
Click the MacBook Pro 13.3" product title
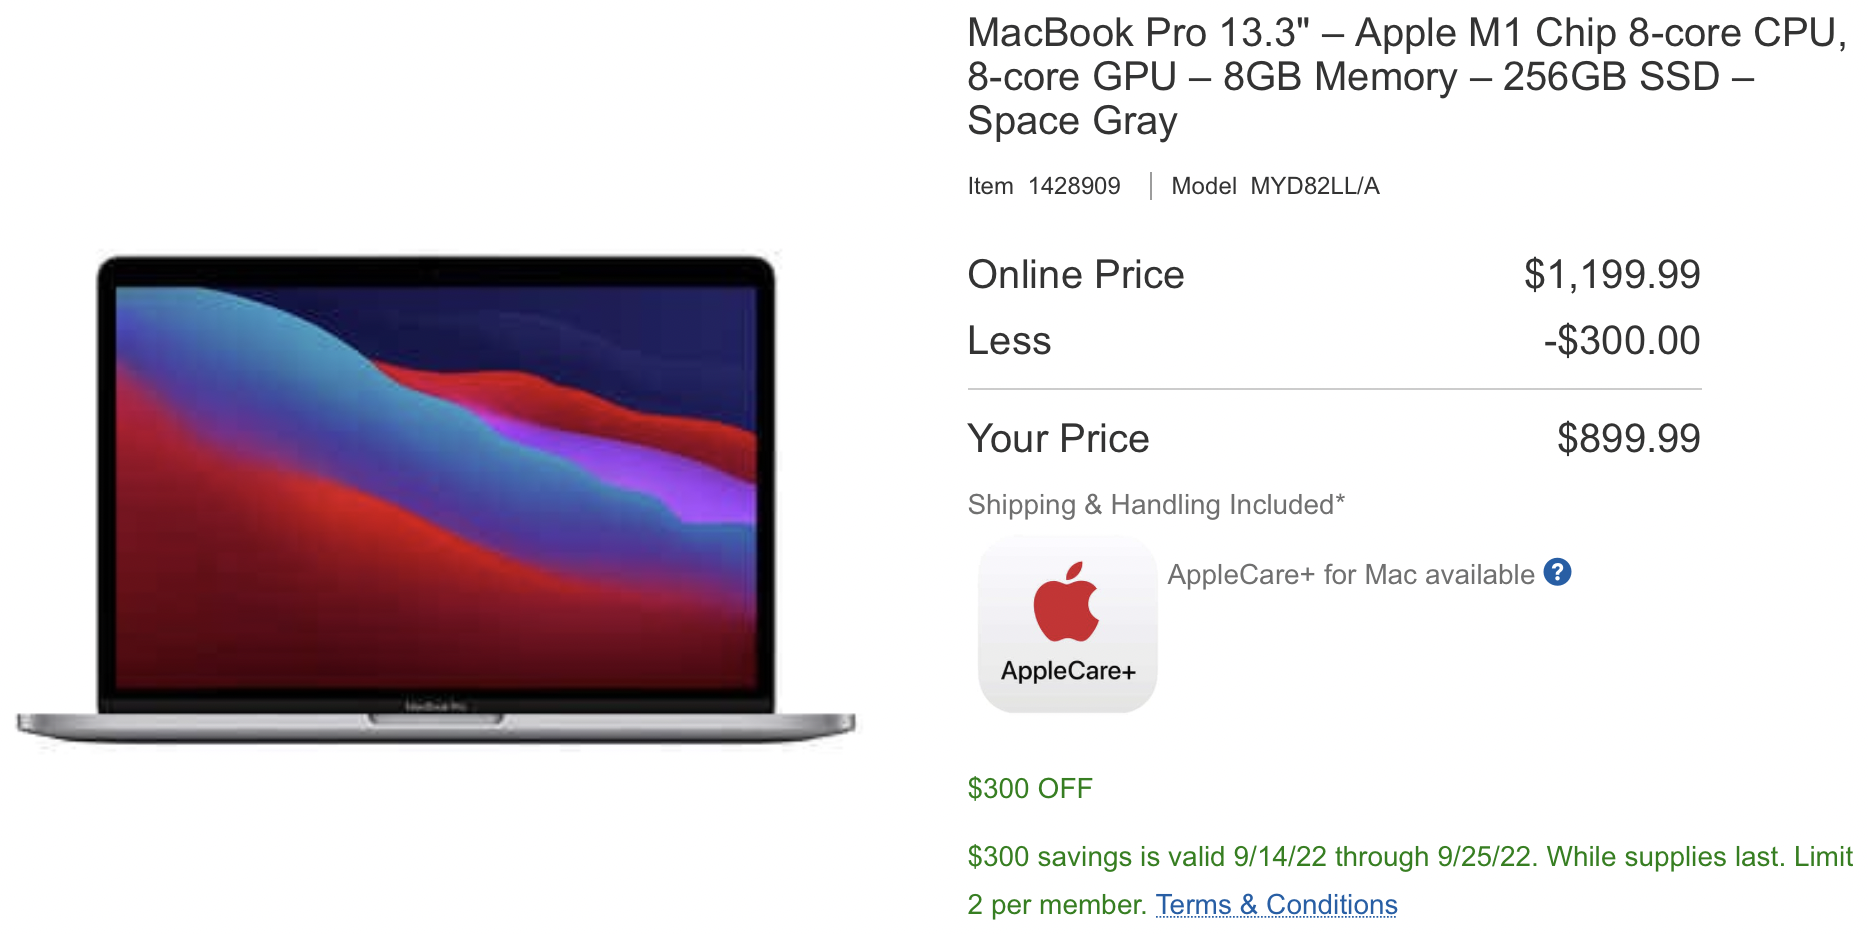[x=1406, y=77]
